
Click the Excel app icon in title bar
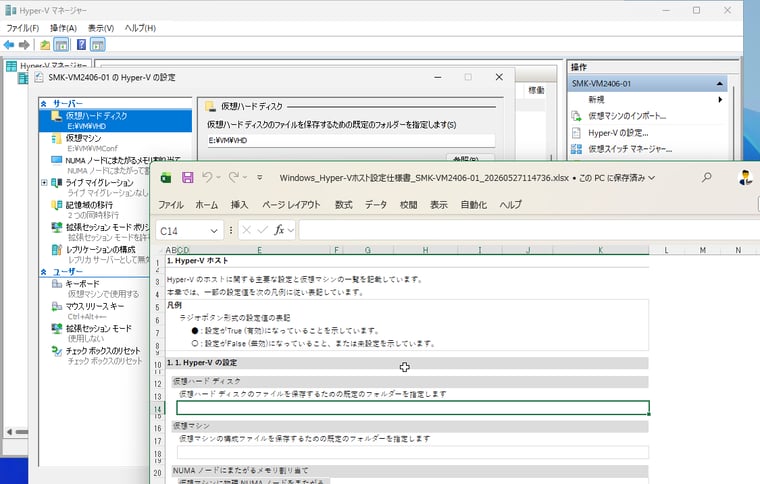tap(166, 178)
